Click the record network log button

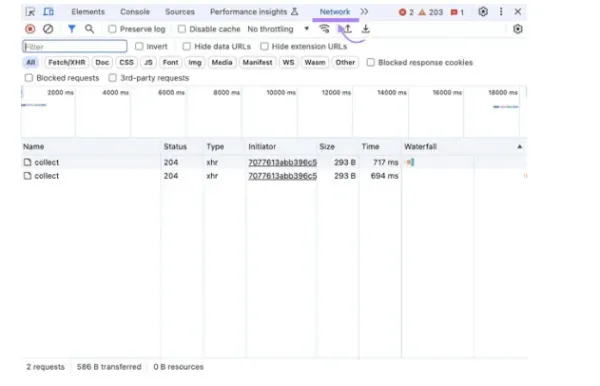click(30, 29)
